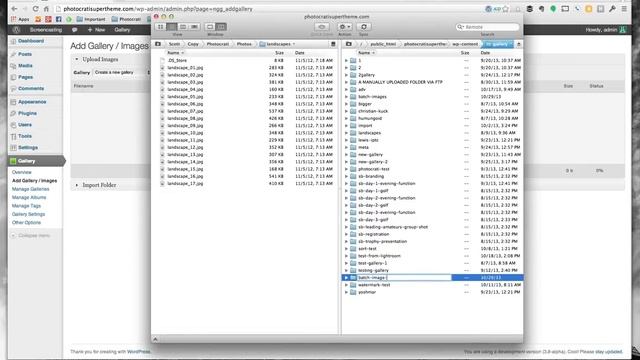This screenshot has height=360, width=640.
Task: Expand the landscapes remote folder
Action: tap(347, 133)
